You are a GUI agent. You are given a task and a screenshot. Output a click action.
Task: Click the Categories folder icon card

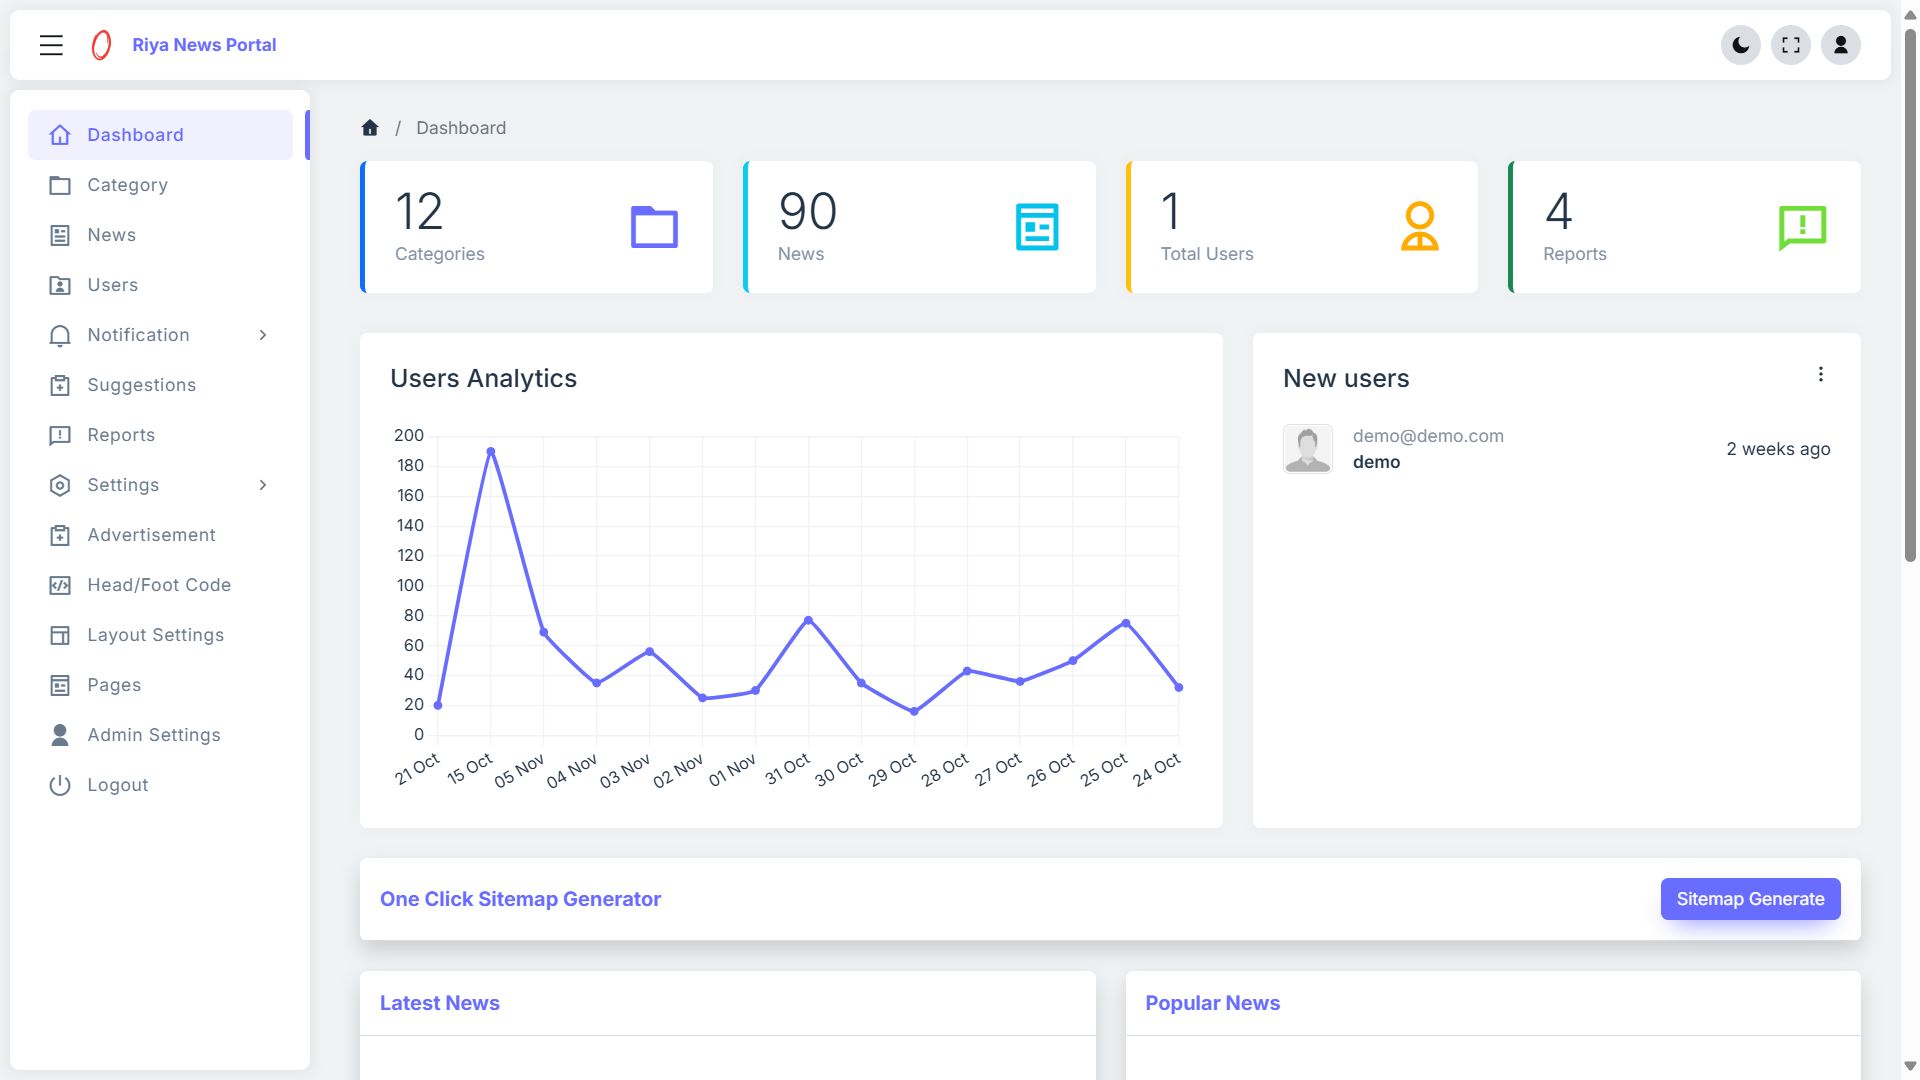654,227
